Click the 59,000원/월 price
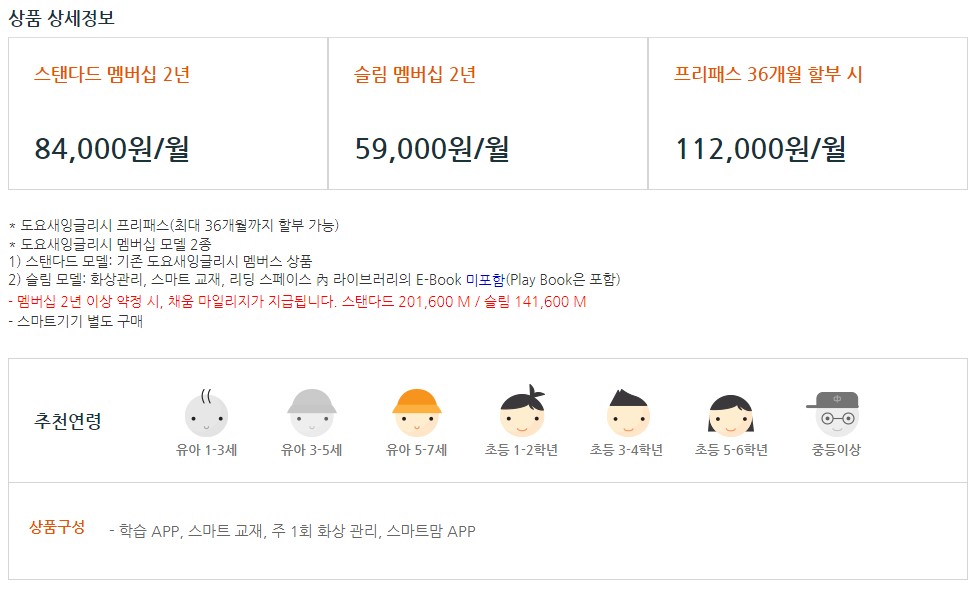The image size is (975, 592). pyautogui.click(x=432, y=149)
